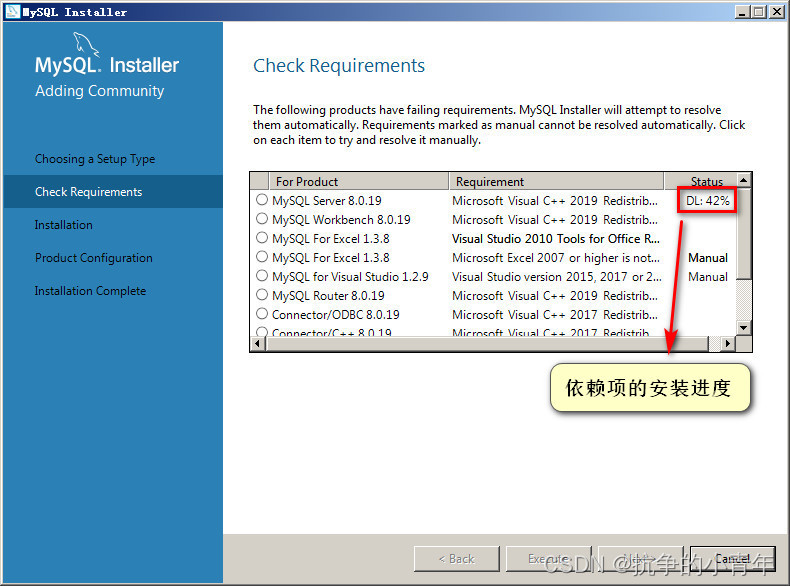
Task: Open the Installation Complete step
Action: (x=90, y=291)
